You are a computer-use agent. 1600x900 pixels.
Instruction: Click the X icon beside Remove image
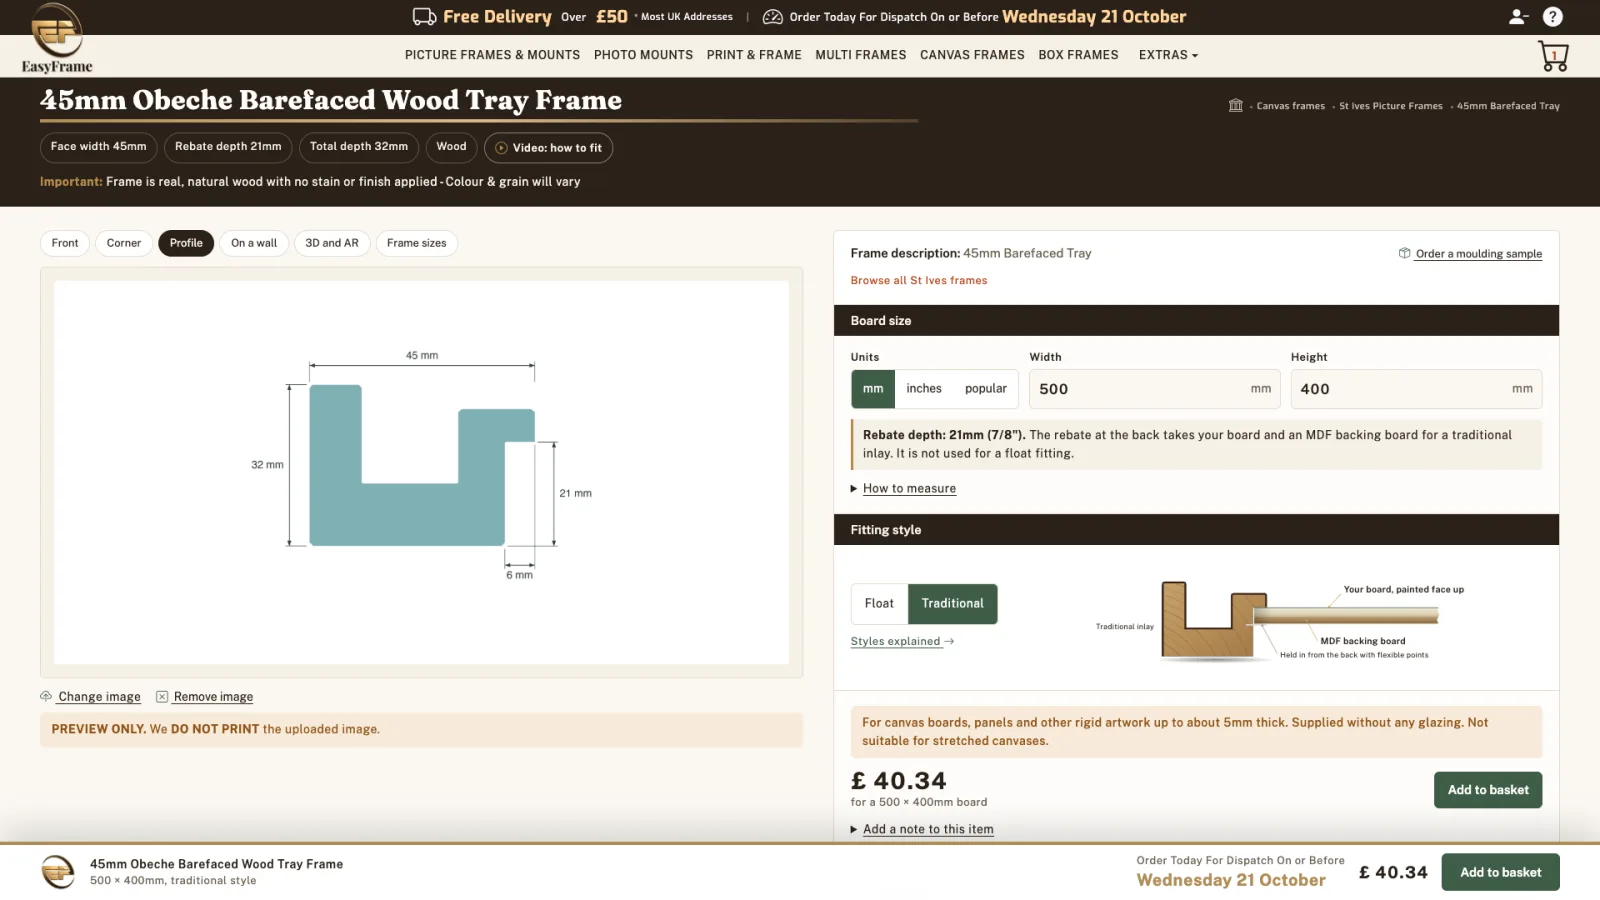coord(162,696)
